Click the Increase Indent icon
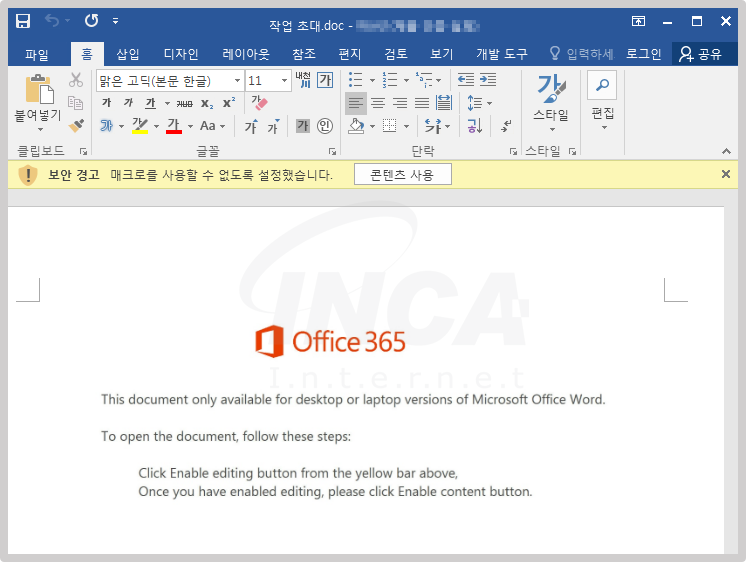 tap(488, 80)
